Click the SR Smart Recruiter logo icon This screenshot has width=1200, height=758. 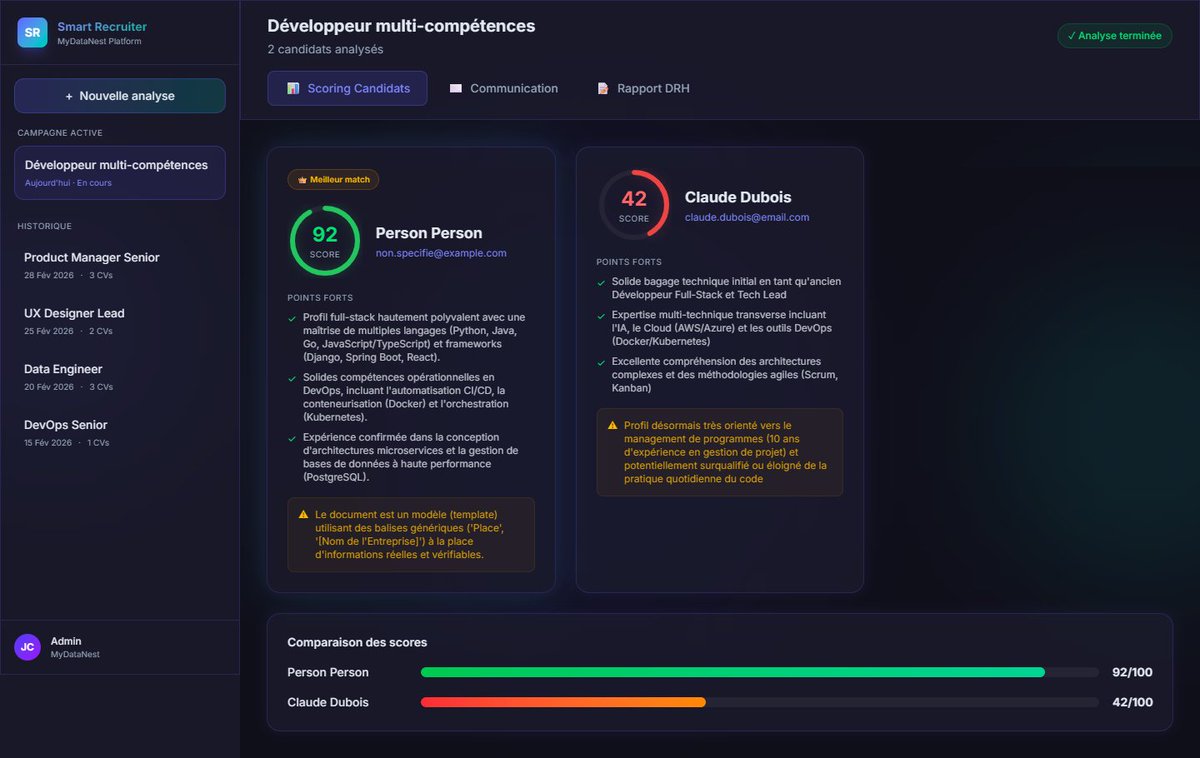[32, 32]
